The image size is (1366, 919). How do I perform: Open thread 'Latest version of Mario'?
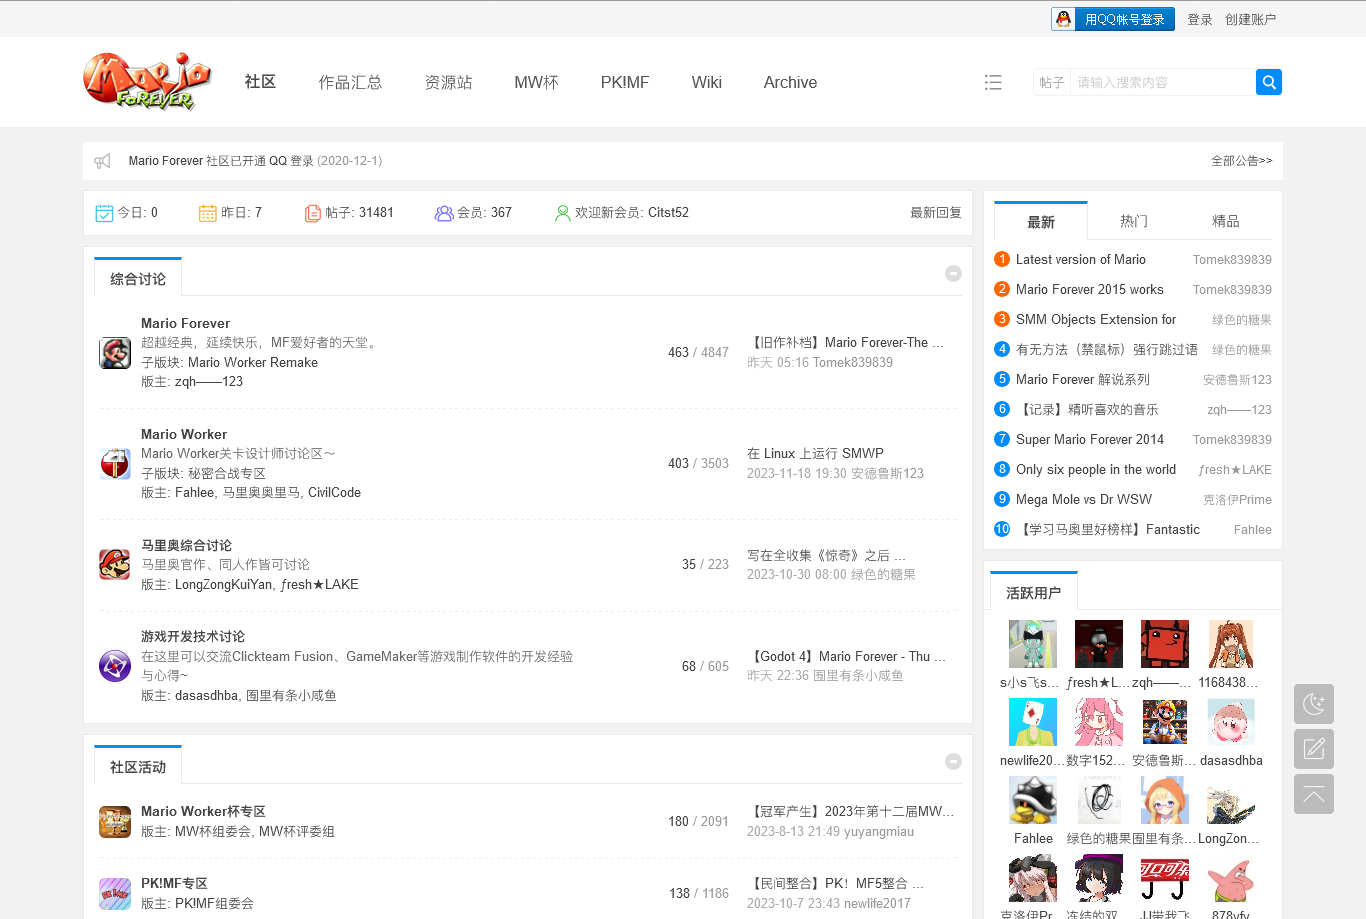pos(1081,259)
